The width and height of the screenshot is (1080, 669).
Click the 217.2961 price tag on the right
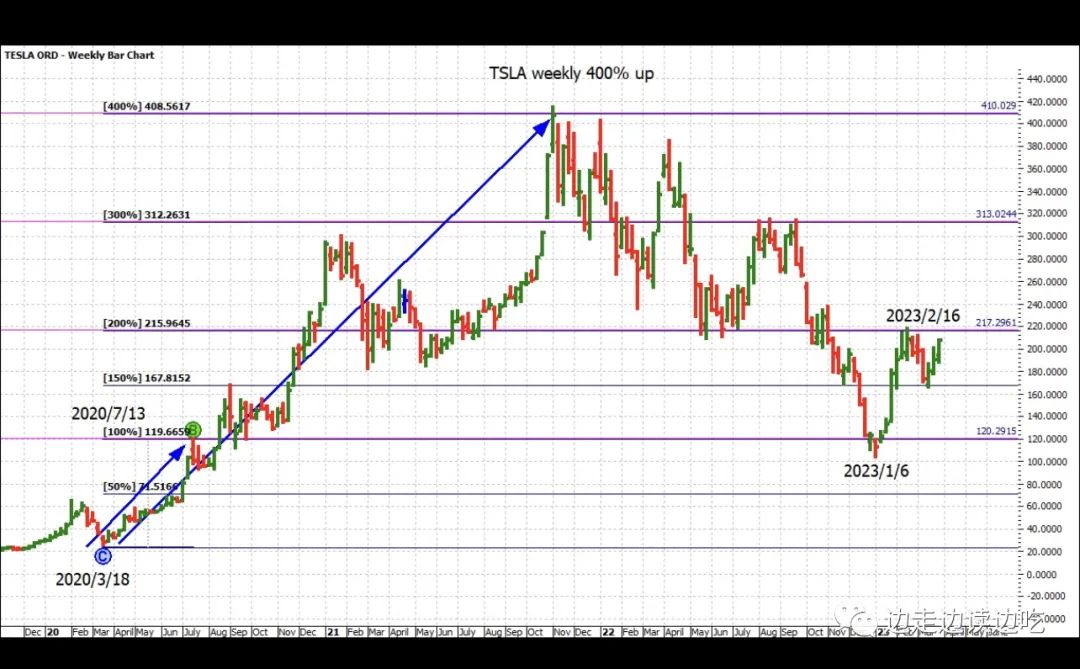pyautogui.click(x=996, y=322)
